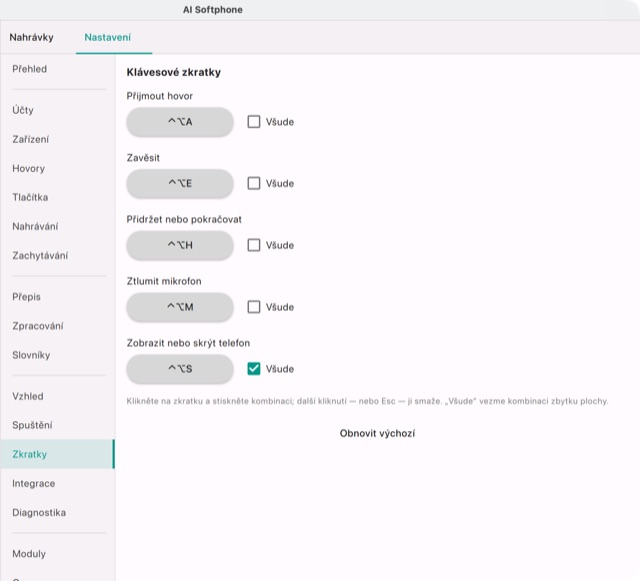640x581 pixels.
Task: Open Přehled in the sidebar
Action: pyautogui.click(x=29, y=69)
